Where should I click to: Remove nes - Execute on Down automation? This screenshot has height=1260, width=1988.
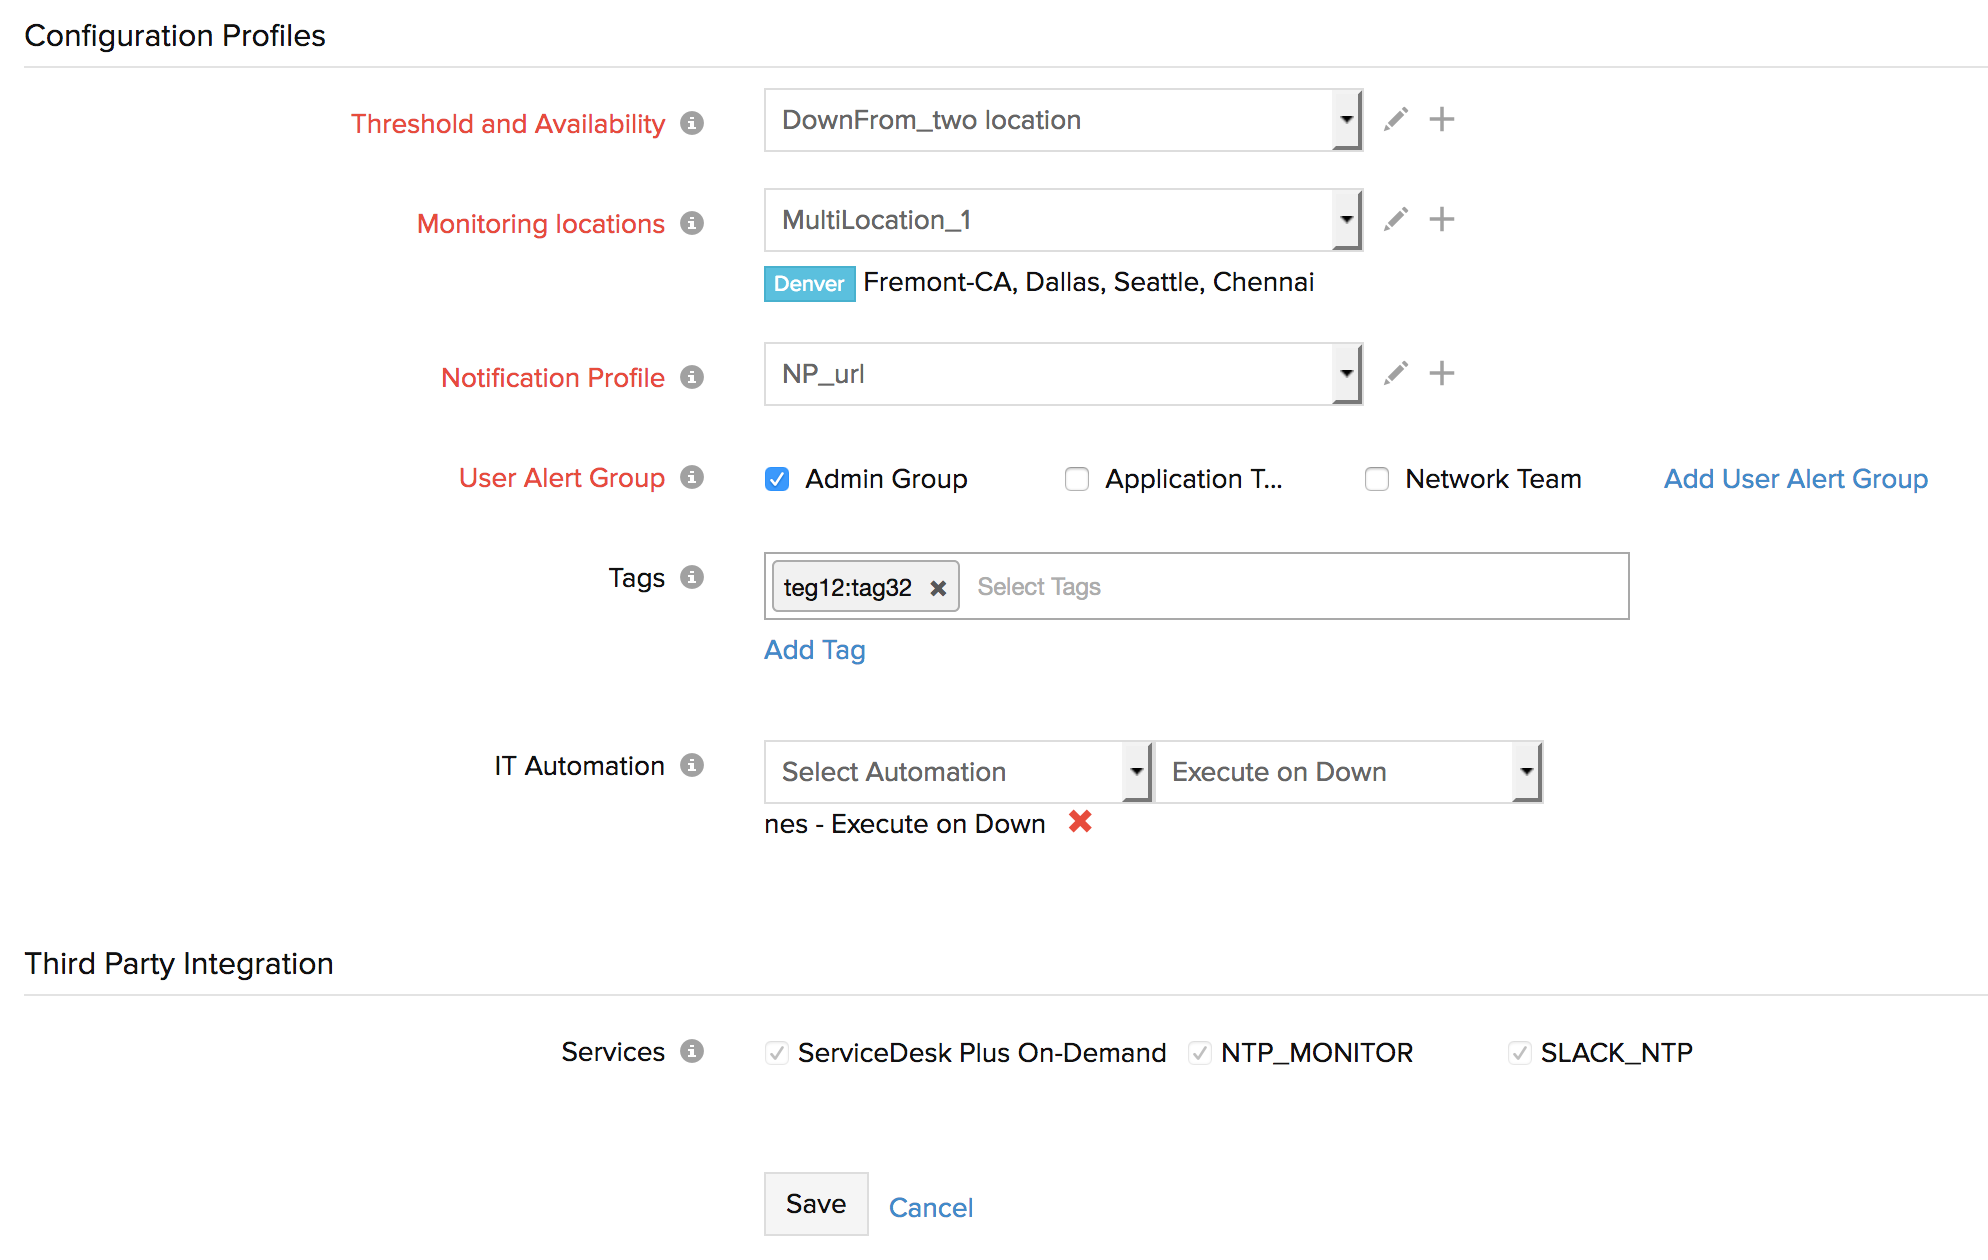click(1080, 822)
